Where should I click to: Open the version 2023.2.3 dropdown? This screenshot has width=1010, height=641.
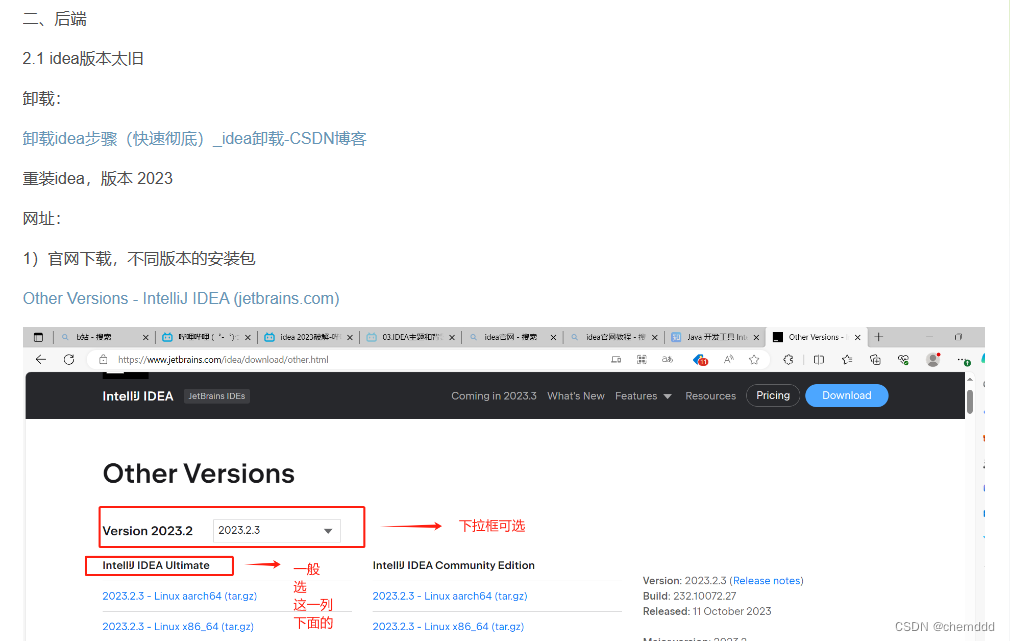tap(276, 530)
